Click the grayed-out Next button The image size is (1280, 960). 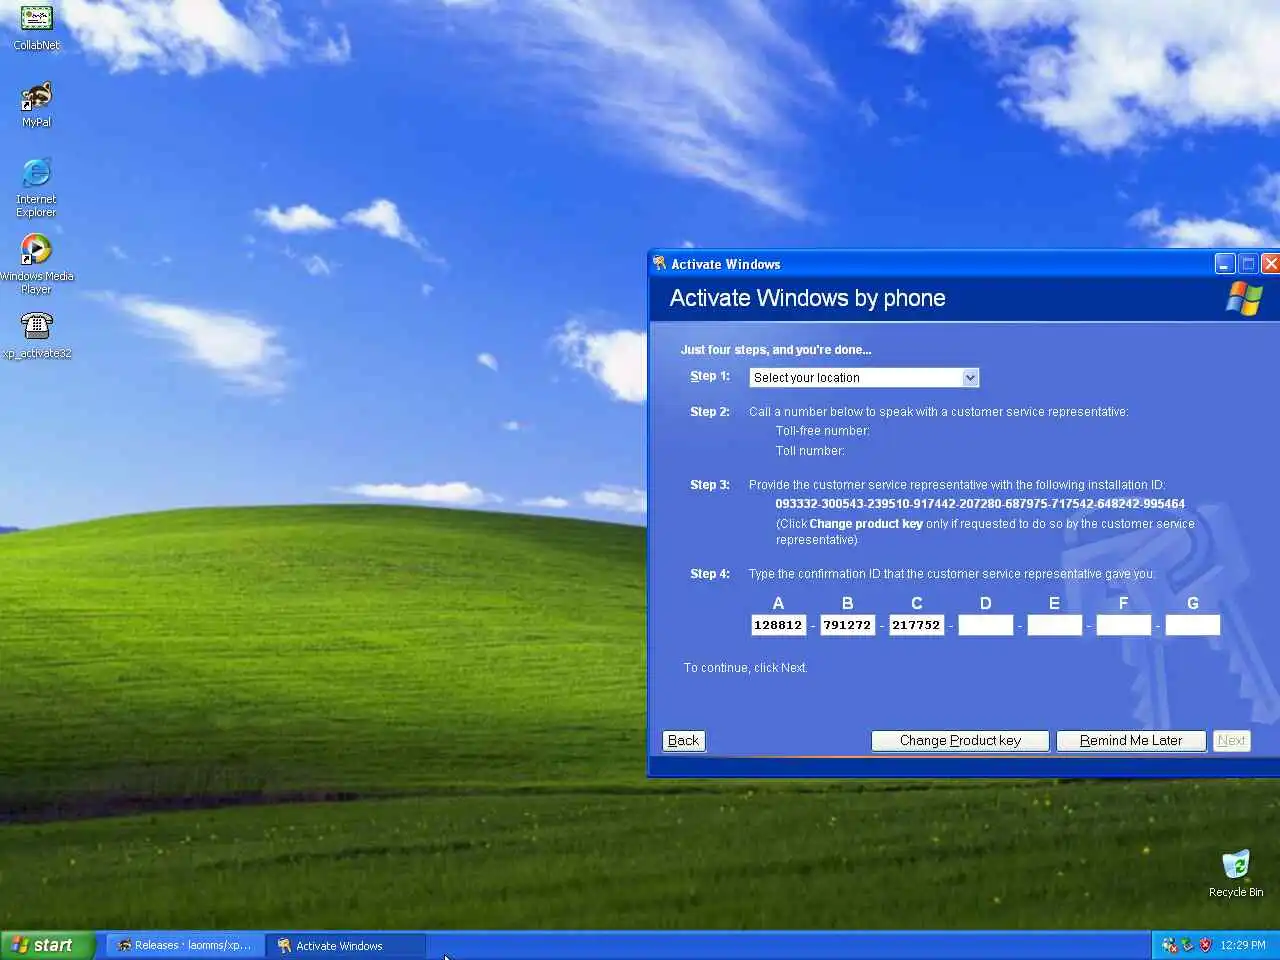1231,741
